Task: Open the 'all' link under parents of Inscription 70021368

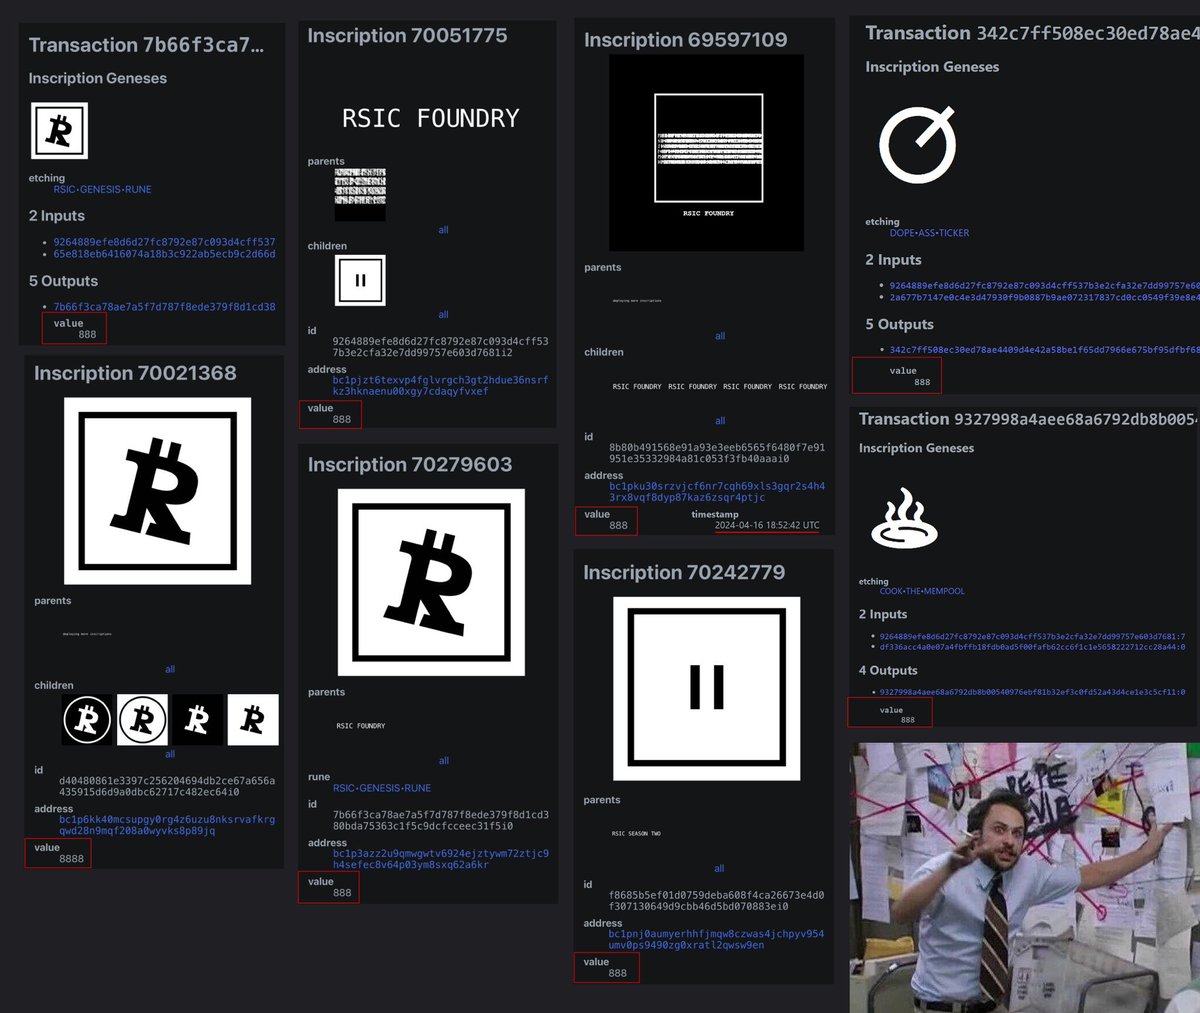Action: 170,669
